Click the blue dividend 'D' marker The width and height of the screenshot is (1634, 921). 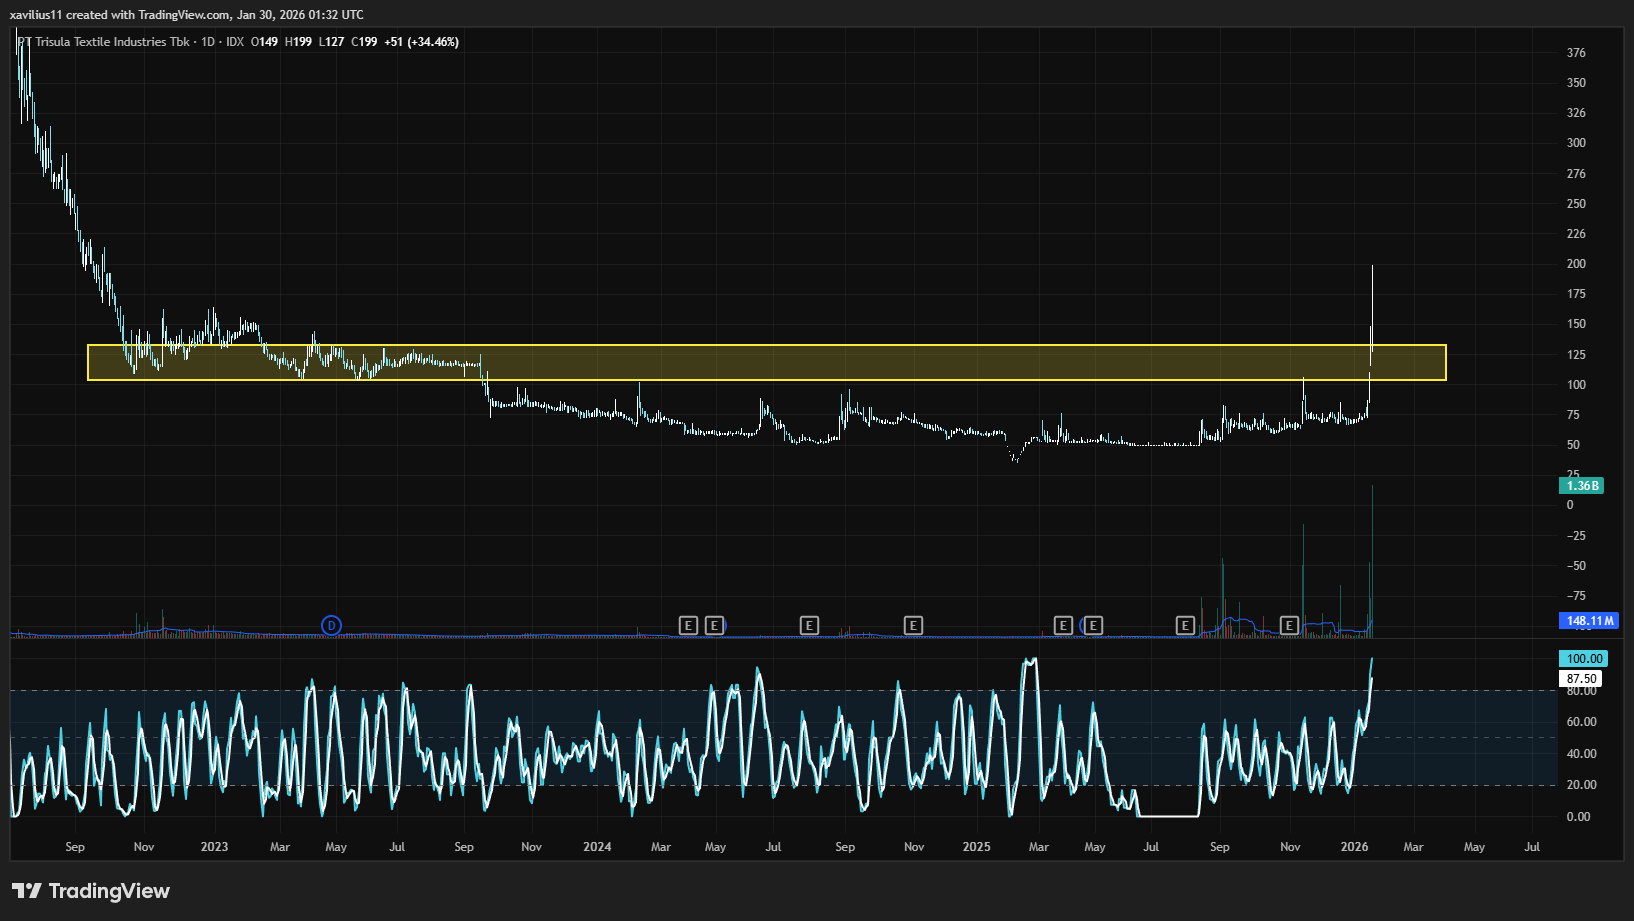pos(331,626)
